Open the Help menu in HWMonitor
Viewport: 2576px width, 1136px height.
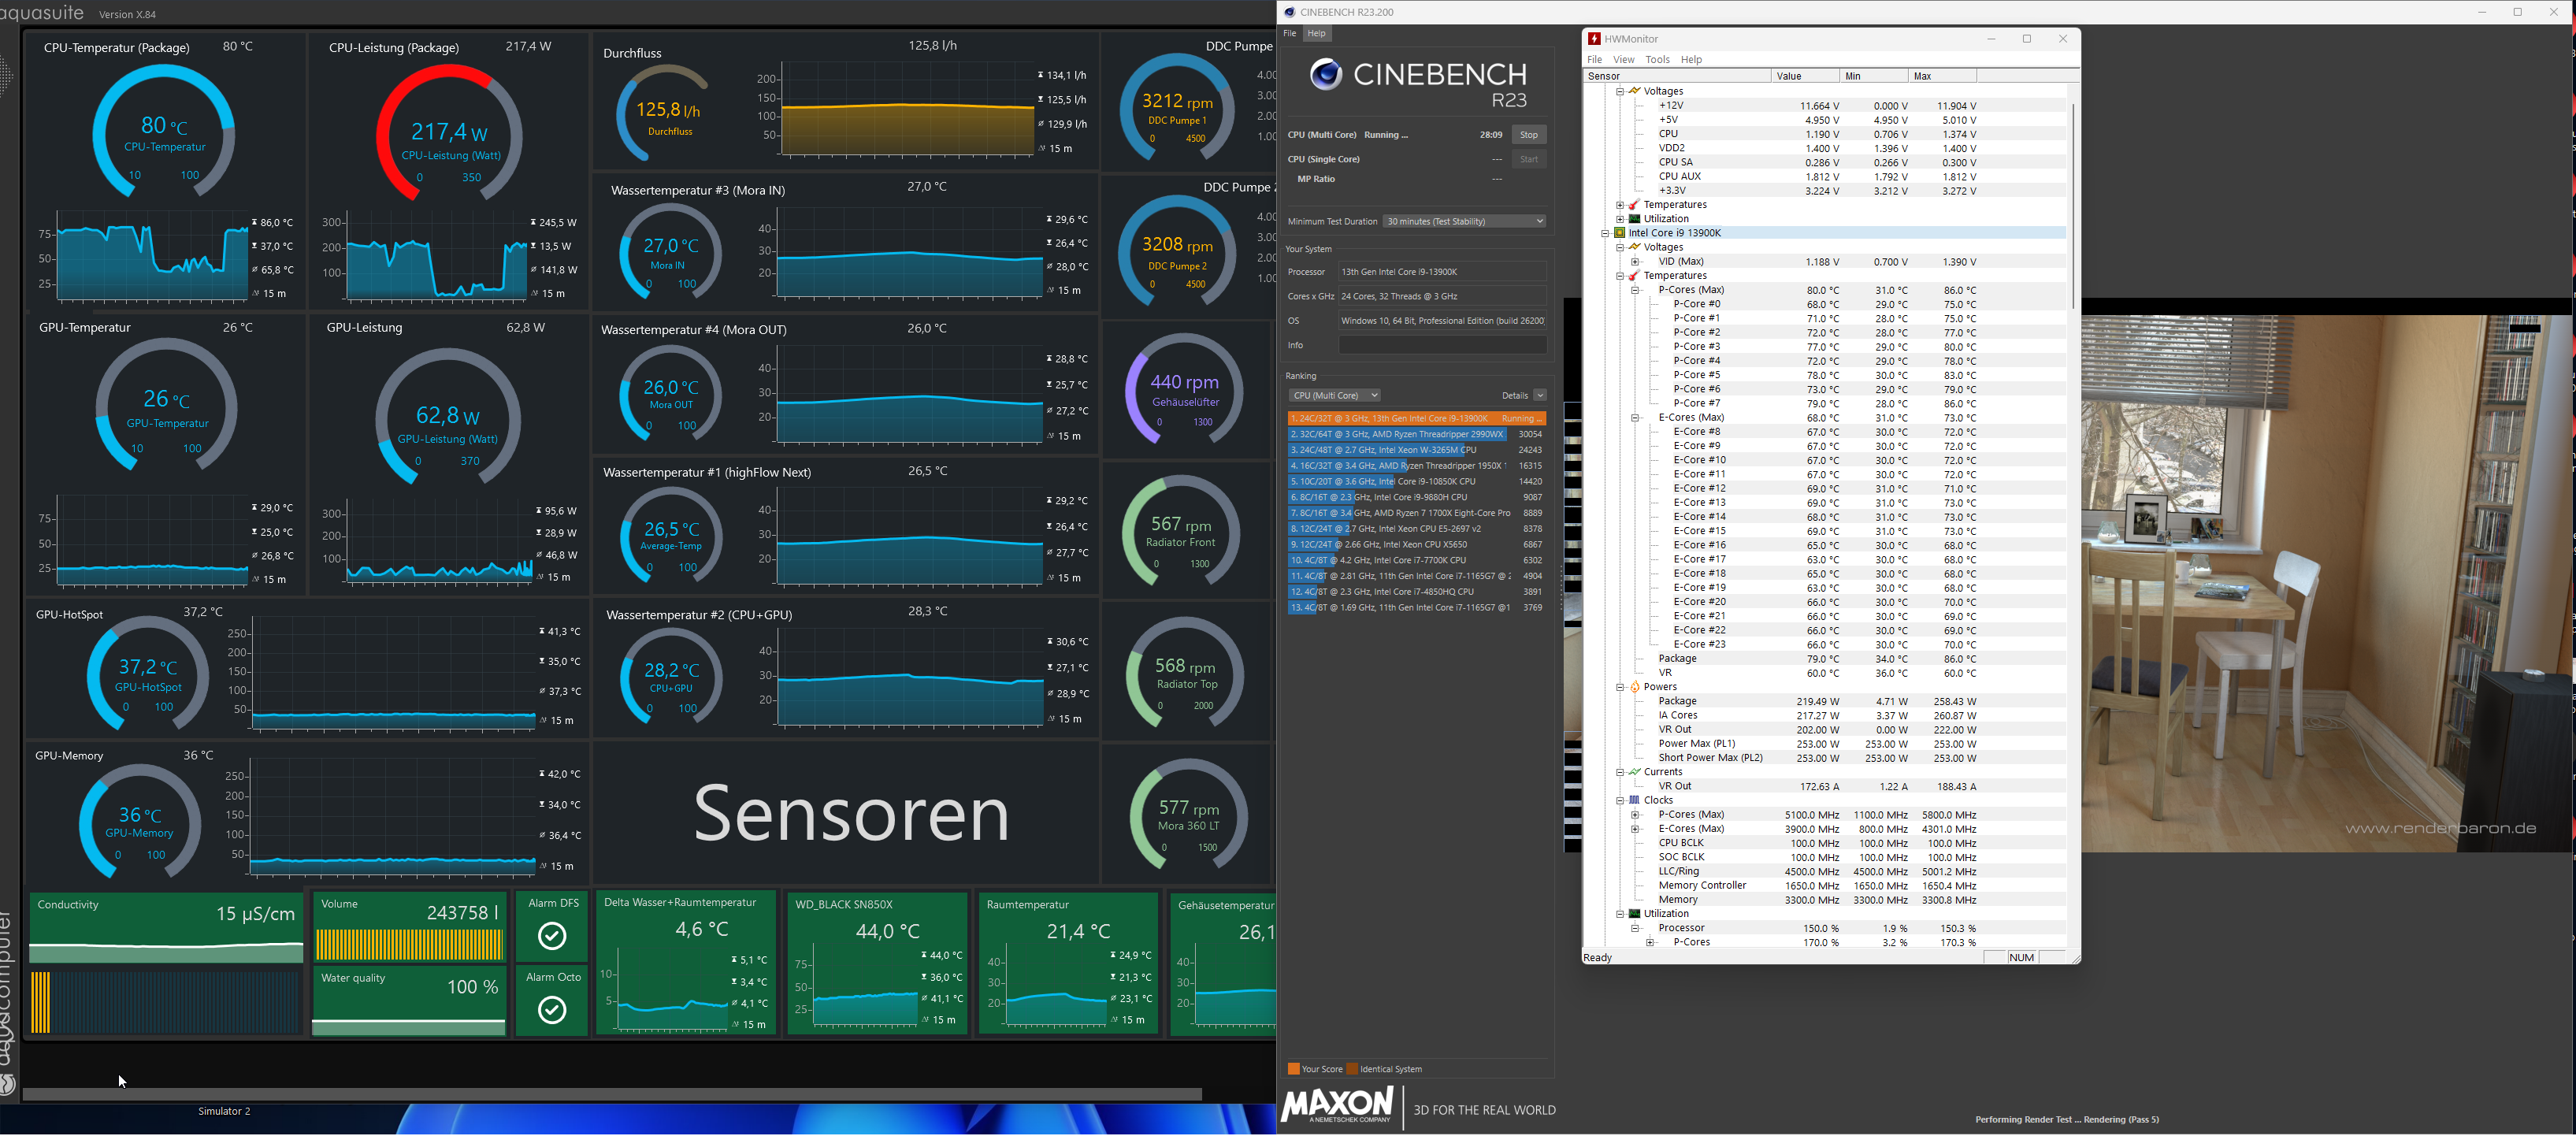click(1692, 60)
